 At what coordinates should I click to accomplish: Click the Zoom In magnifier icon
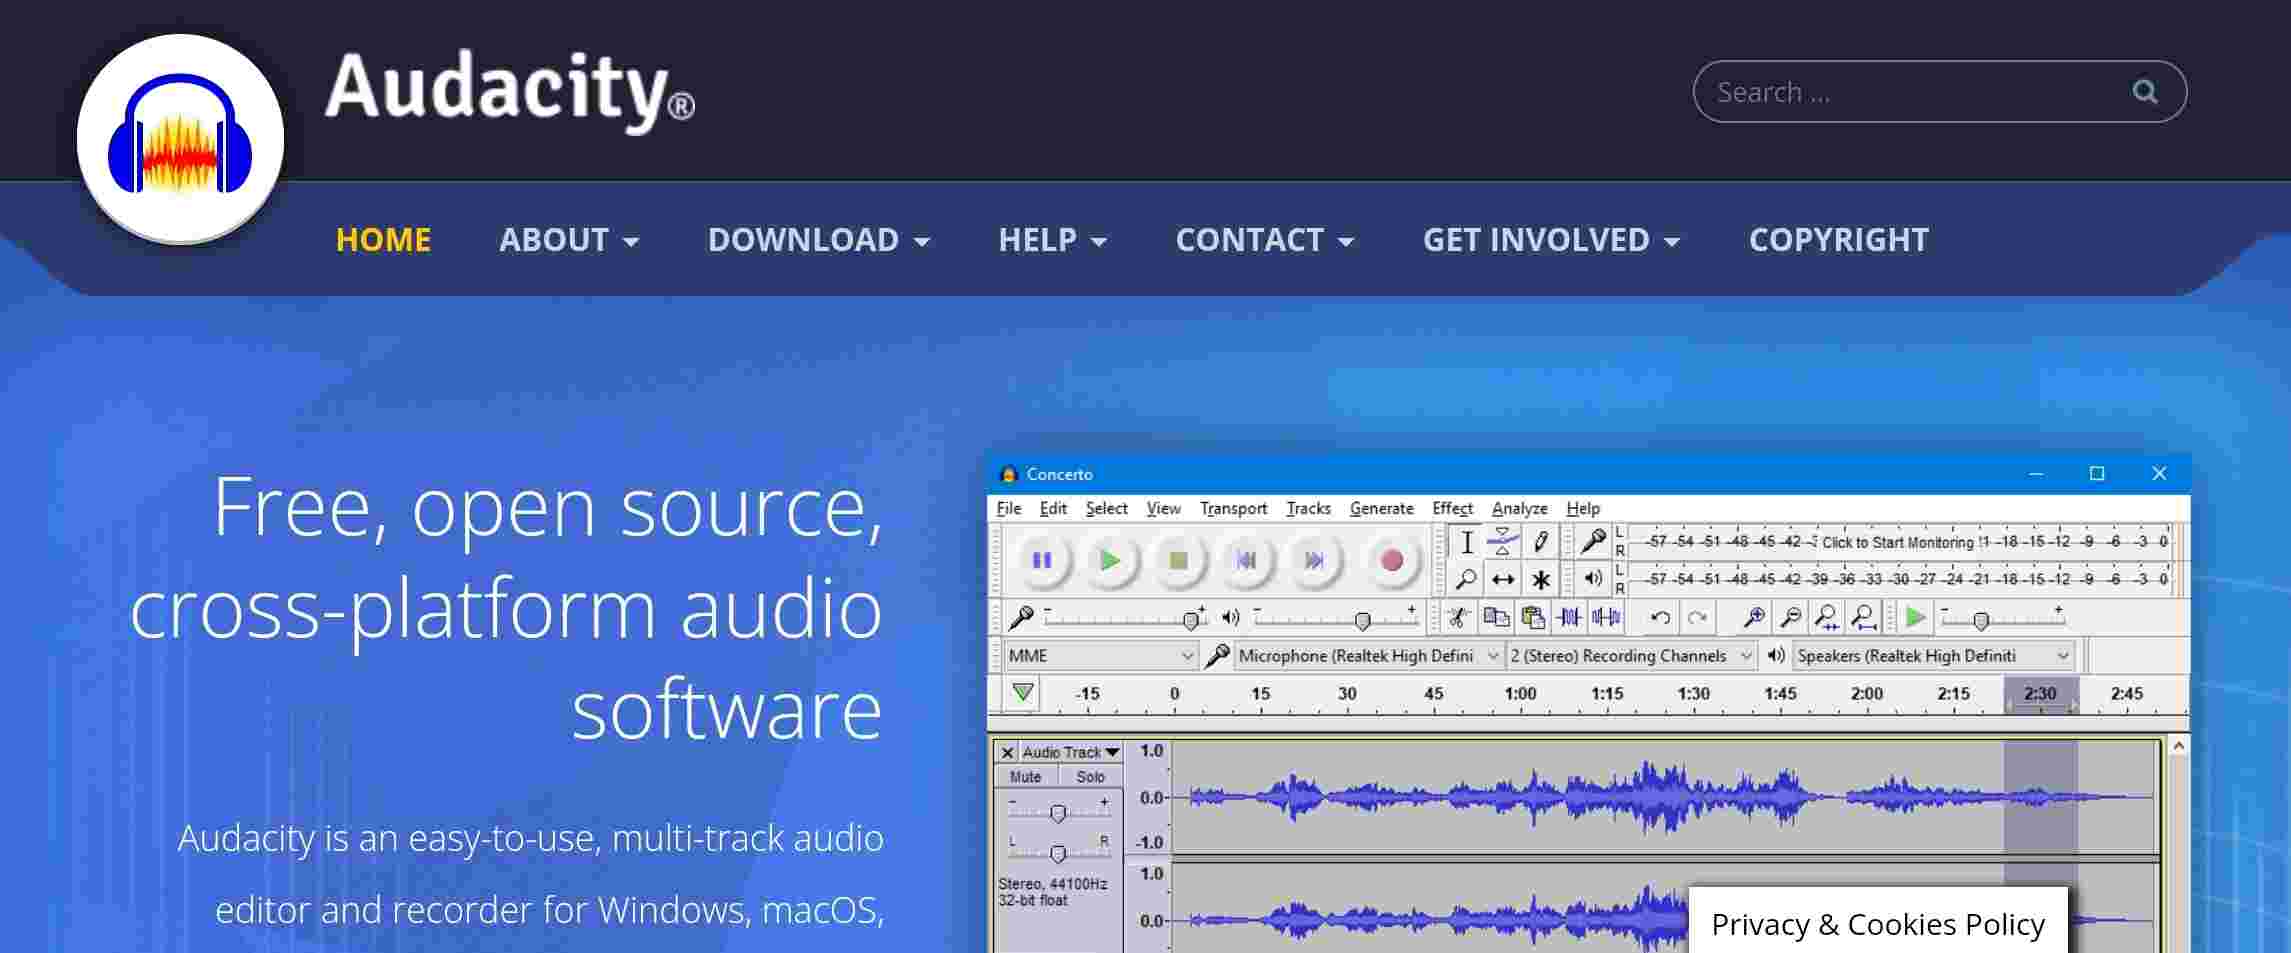tap(1753, 617)
